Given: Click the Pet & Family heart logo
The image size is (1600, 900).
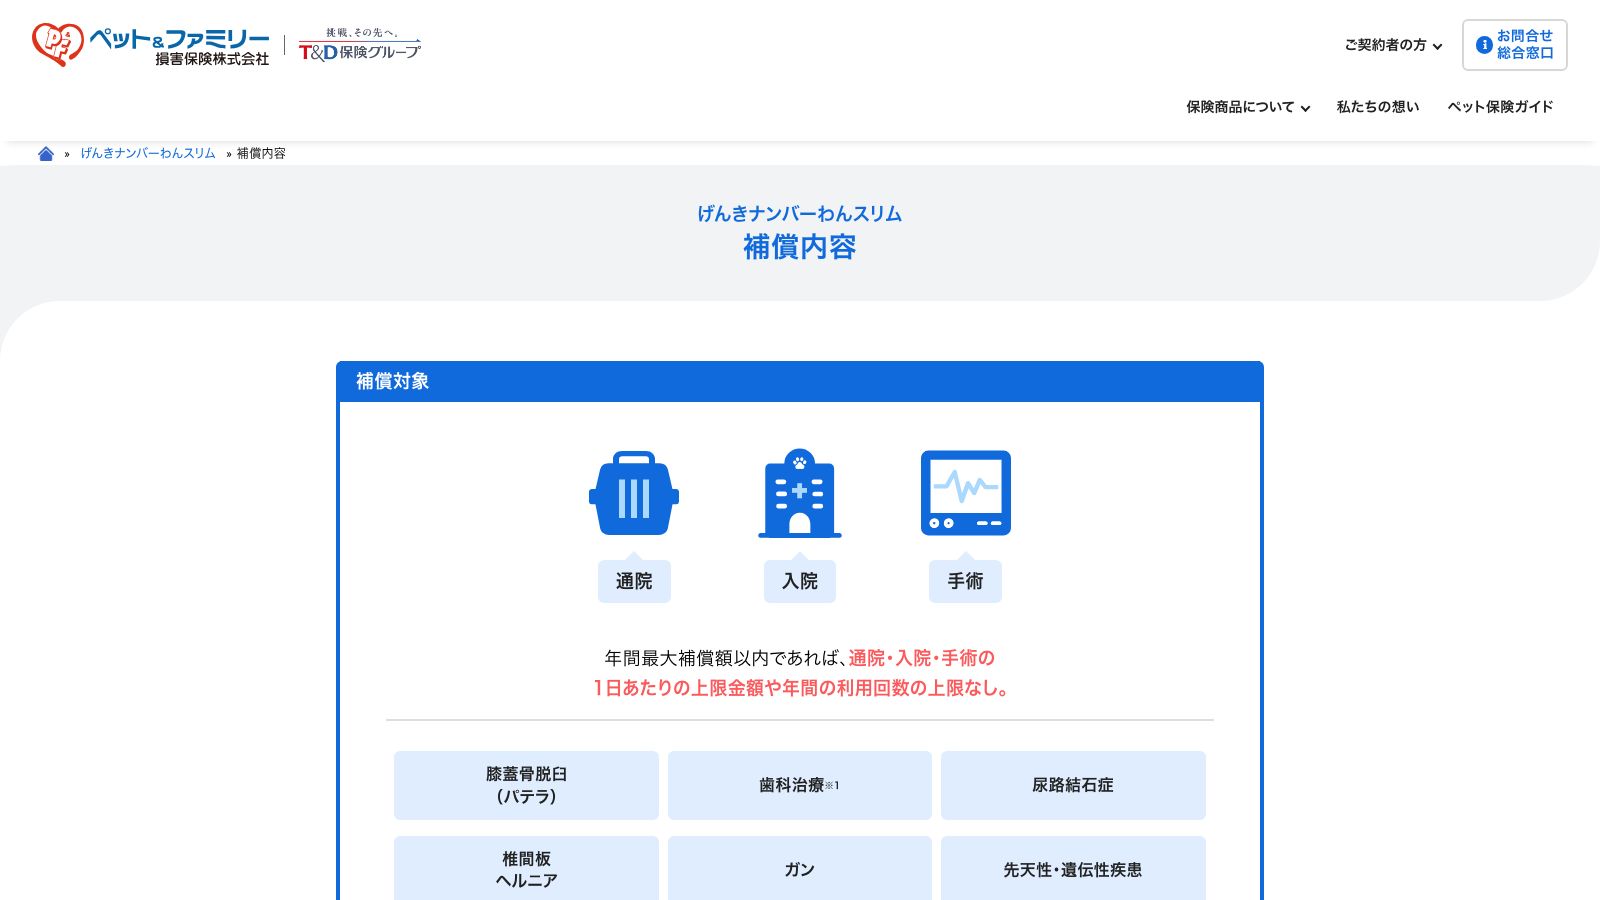Looking at the screenshot, I should [57, 44].
